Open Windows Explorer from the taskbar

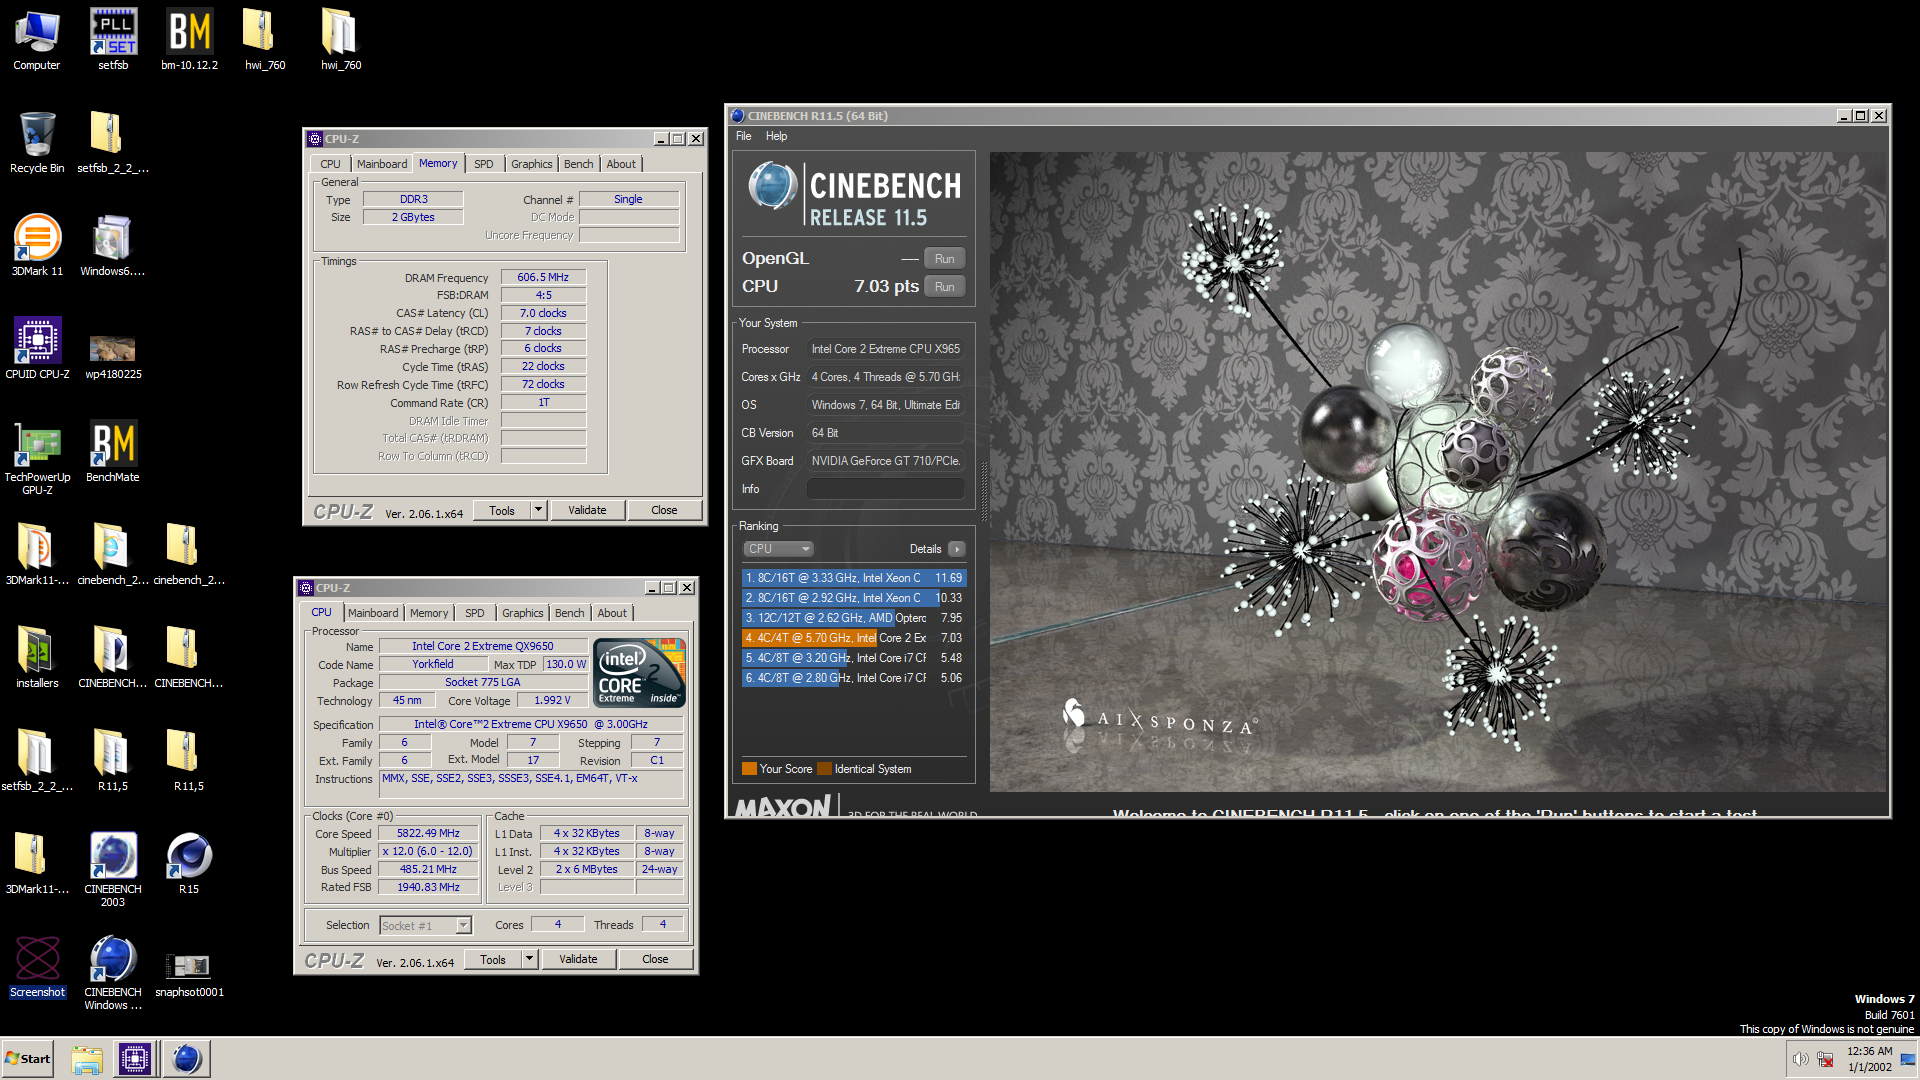pyautogui.click(x=87, y=1059)
